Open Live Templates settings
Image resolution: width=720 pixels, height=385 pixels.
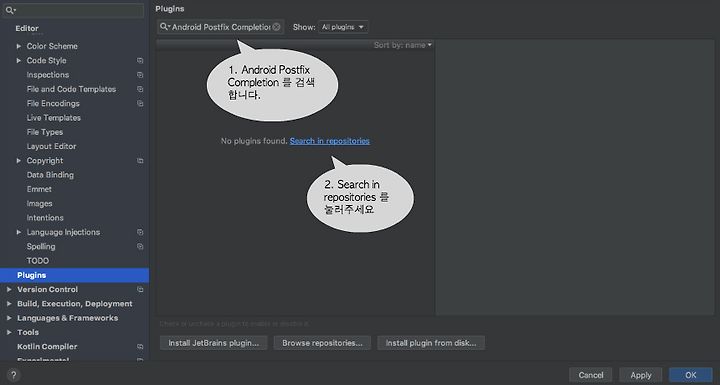(54, 118)
